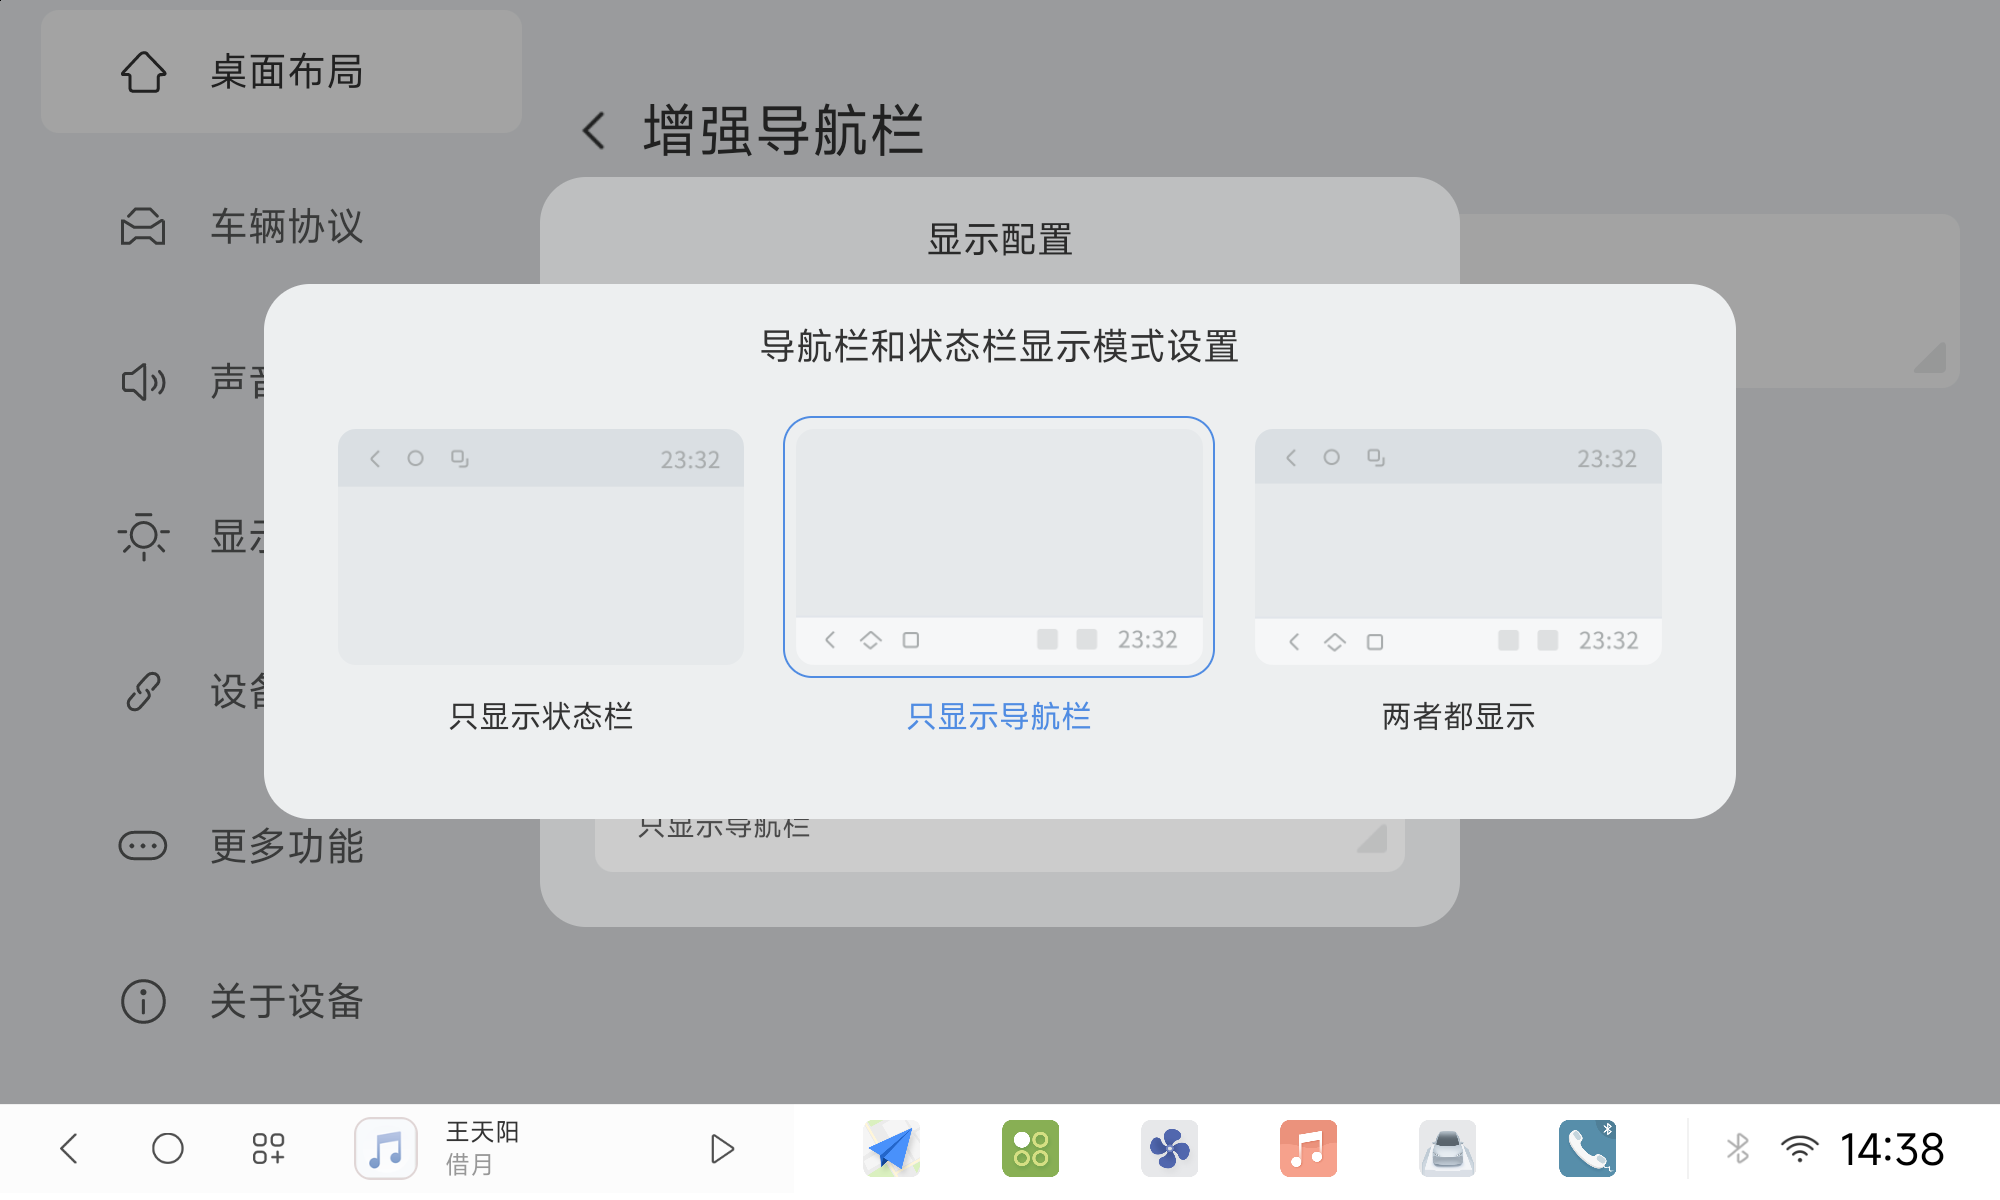Viewport: 2000px width, 1200px height.
Task: Go back using the arrow beside 增强导航栏
Action: (x=592, y=131)
